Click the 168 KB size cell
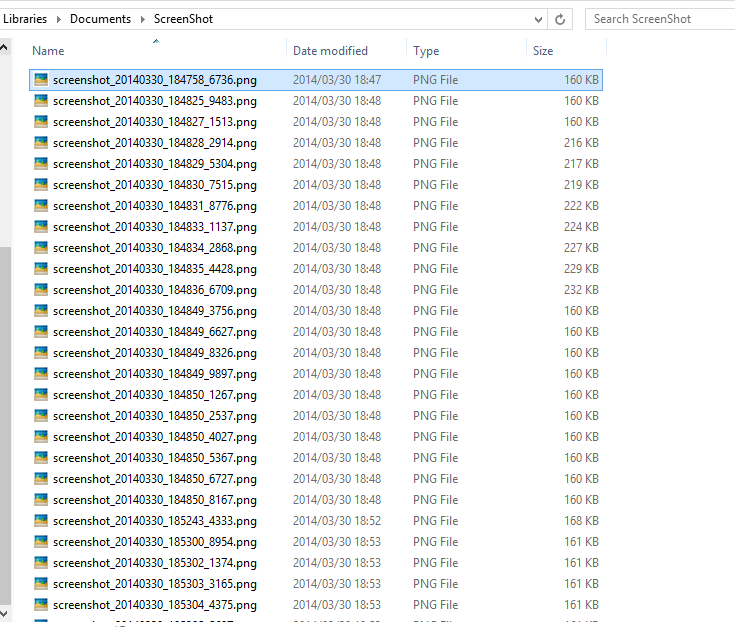The image size is (735, 627). [x=581, y=521]
